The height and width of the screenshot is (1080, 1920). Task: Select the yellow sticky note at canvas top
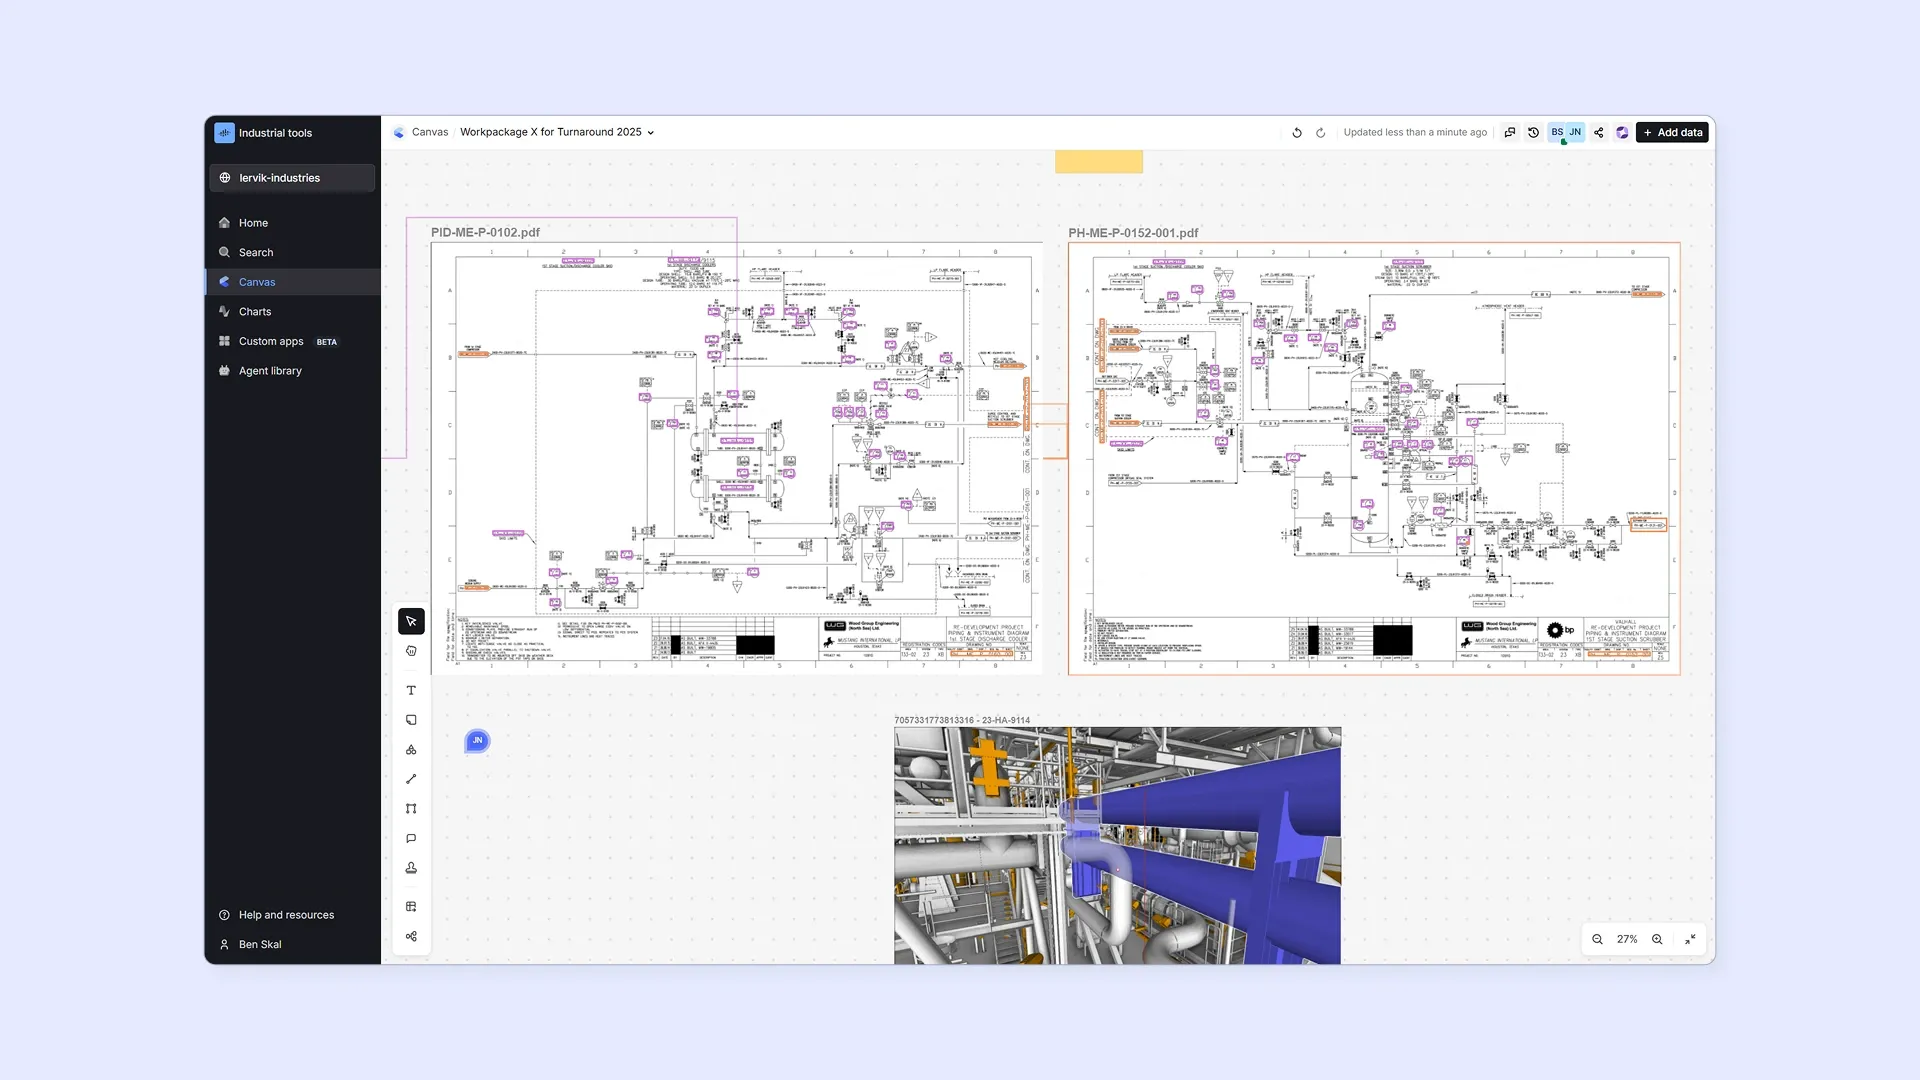coord(1099,162)
